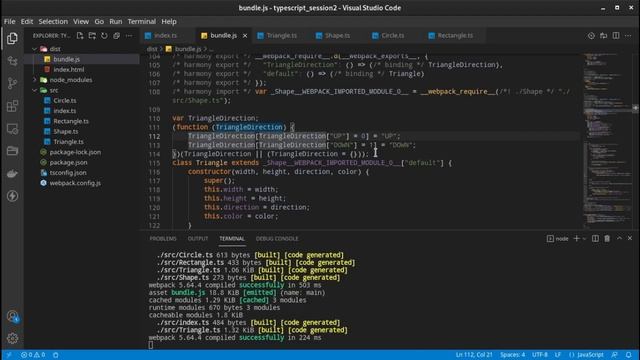Viewport: 640px width, 360px height.
Task: Show the Debug Console panel tab
Action: pos(277,239)
